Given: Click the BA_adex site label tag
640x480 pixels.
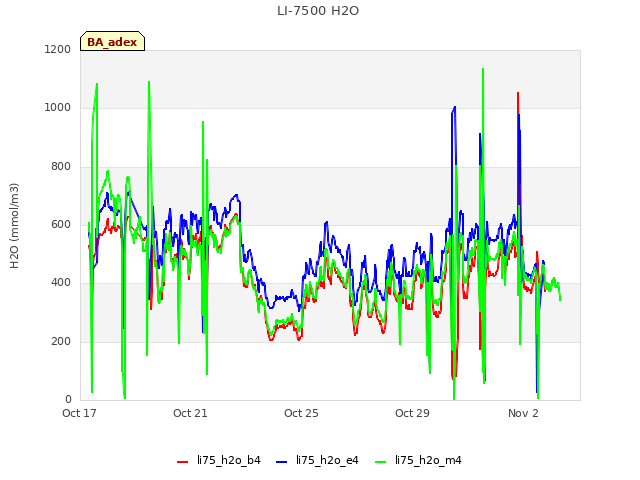Looking at the screenshot, I should 112,41.
